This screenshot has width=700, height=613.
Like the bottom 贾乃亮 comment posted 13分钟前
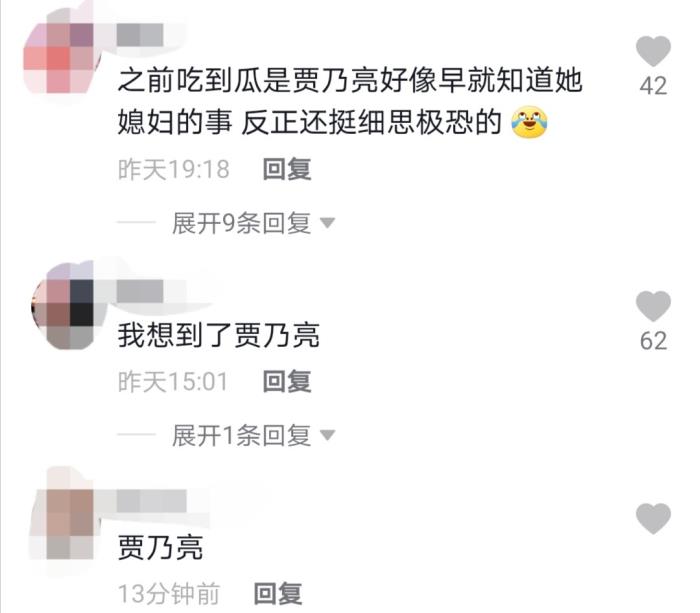[653, 518]
